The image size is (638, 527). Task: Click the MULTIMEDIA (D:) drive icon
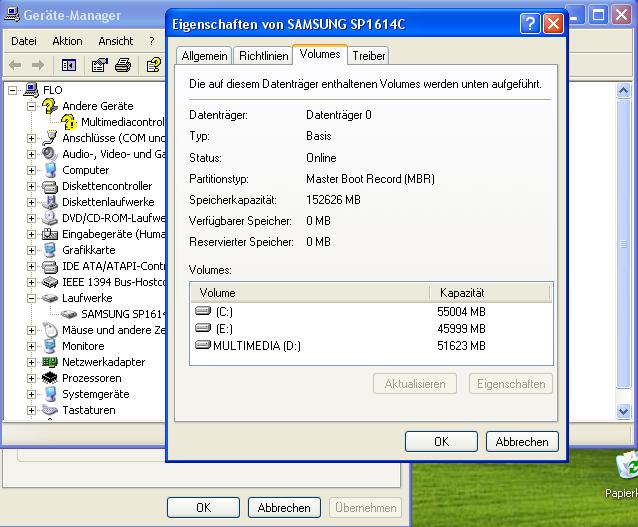[203, 345]
